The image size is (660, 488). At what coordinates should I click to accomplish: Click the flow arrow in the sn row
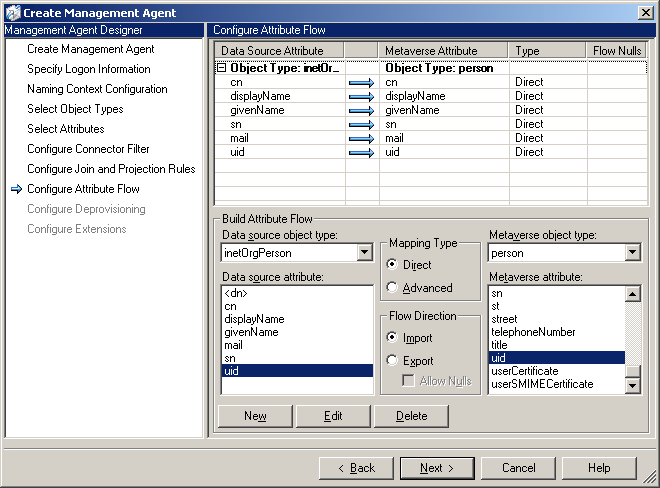[362, 125]
